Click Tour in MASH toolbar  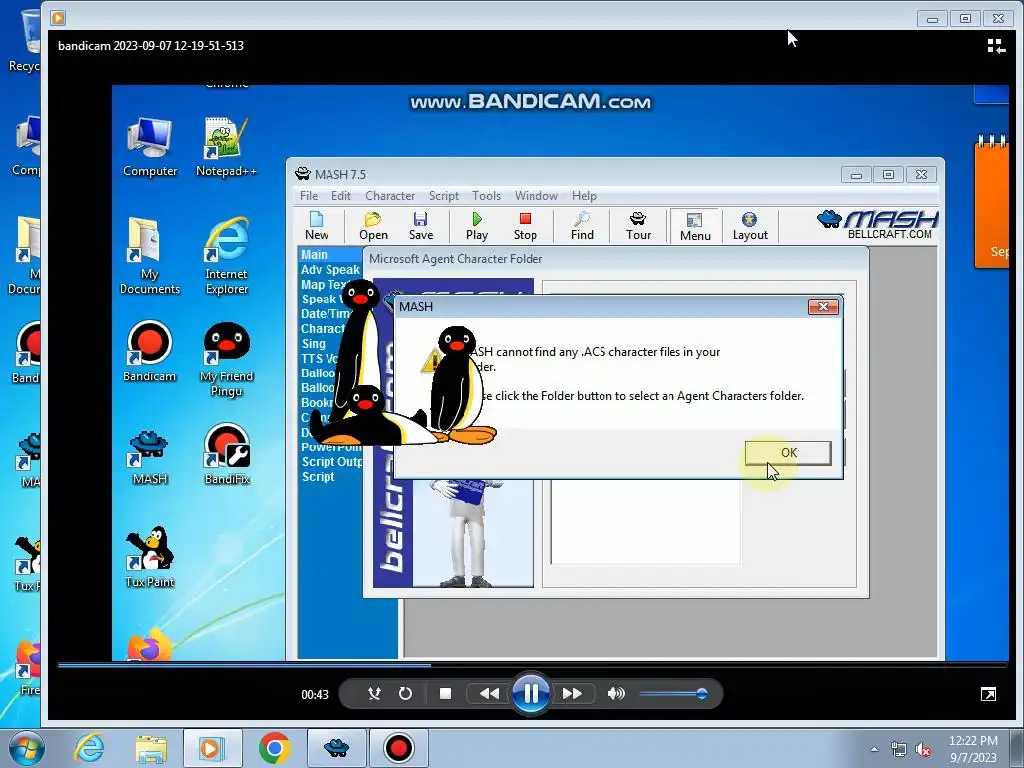(x=638, y=226)
